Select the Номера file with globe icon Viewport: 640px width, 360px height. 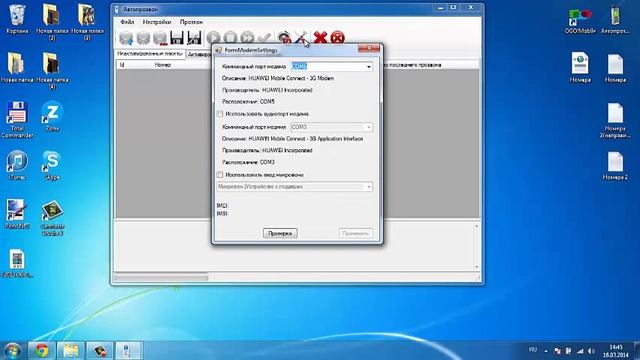pyautogui.click(x=580, y=68)
